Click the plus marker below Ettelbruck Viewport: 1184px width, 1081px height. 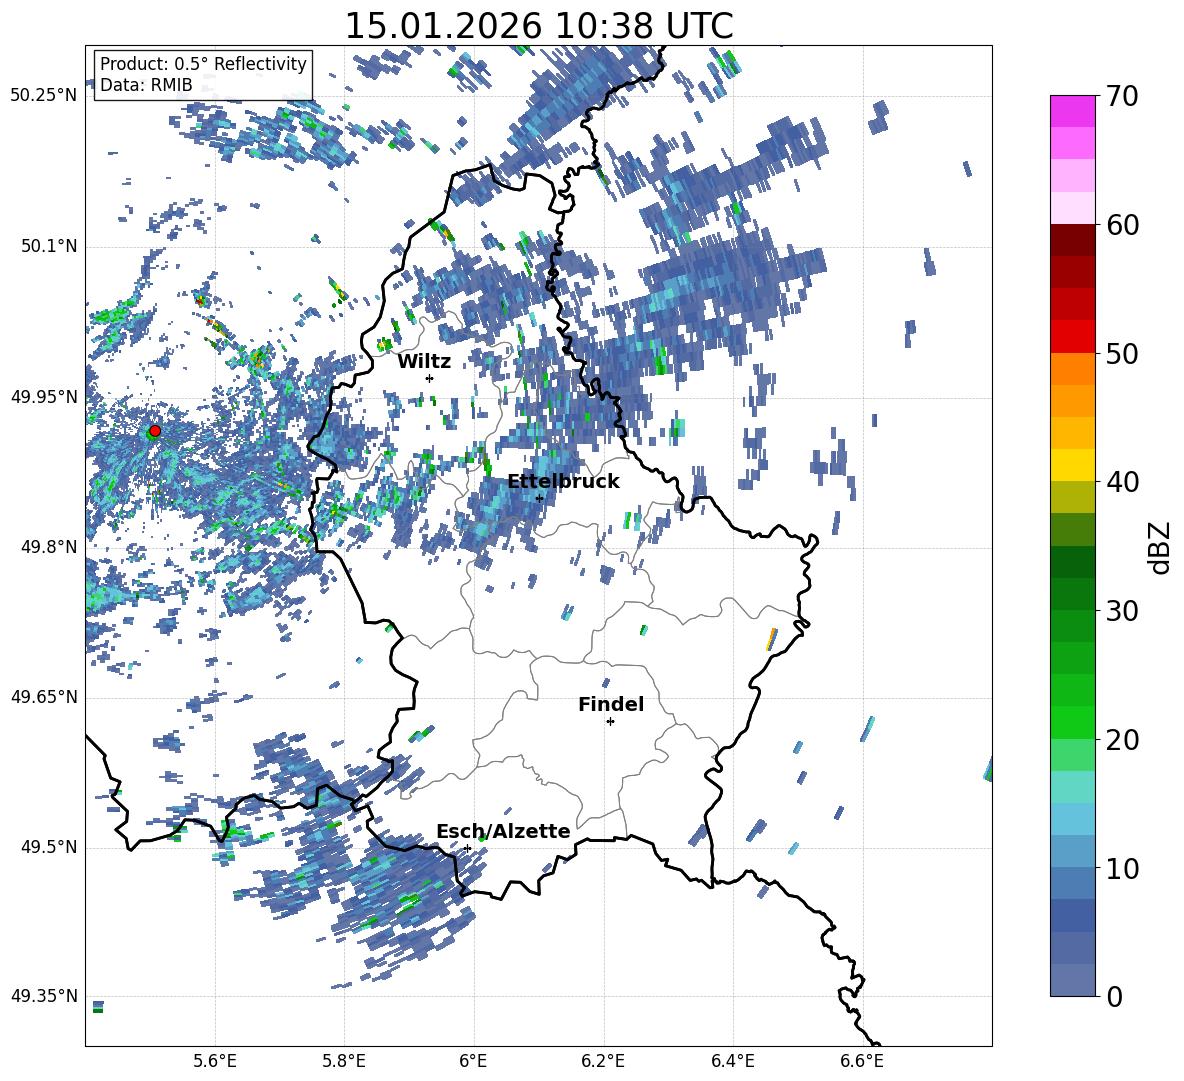539,498
